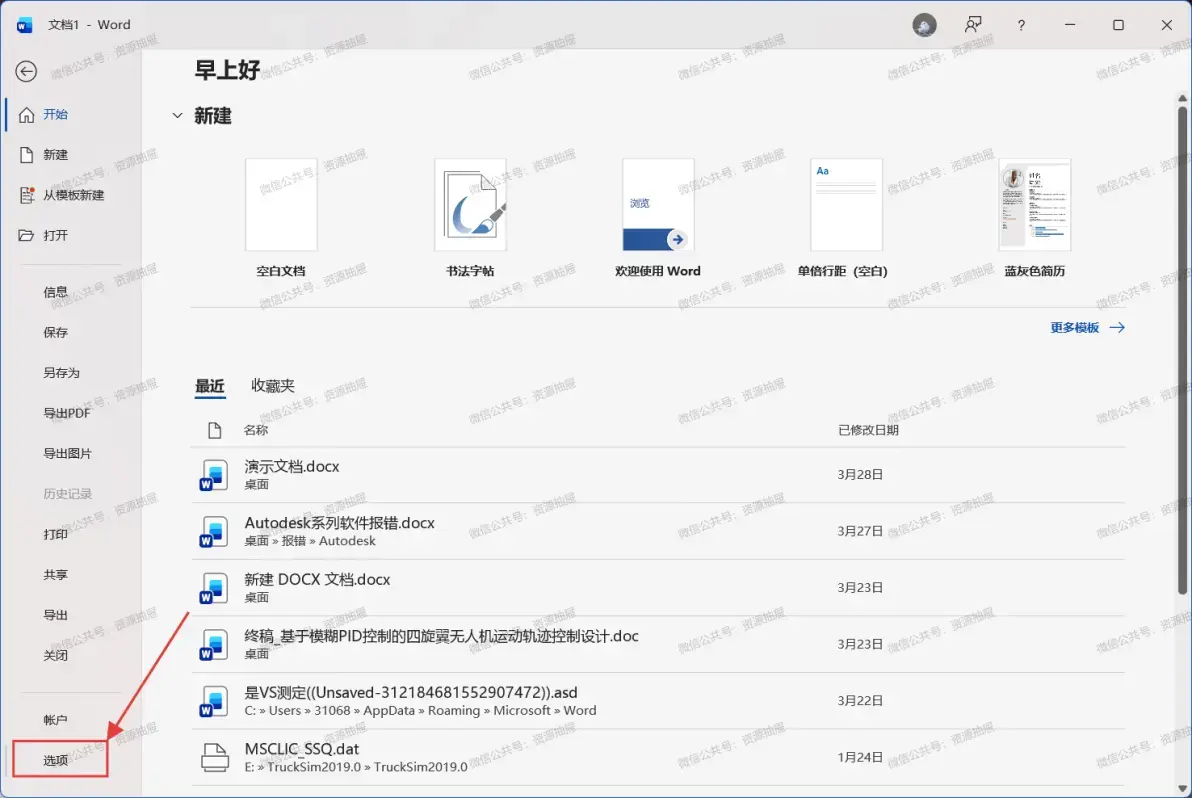Select 导出PDF option
The width and height of the screenshot is (1192, 798).
coord(67,413)
